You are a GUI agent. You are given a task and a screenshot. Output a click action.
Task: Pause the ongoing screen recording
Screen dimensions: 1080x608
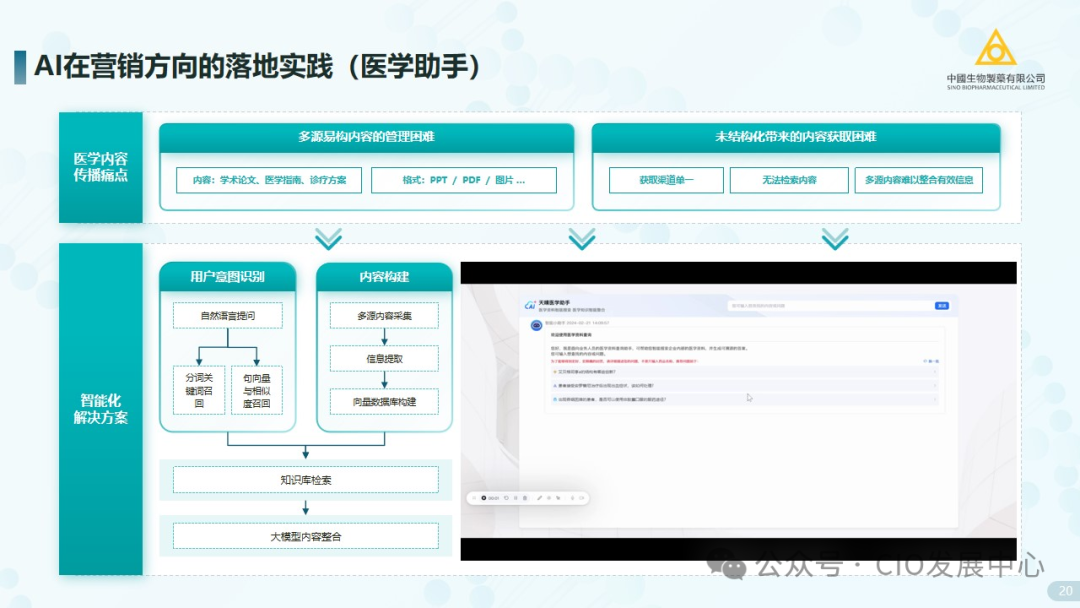(x=516, y=497)
